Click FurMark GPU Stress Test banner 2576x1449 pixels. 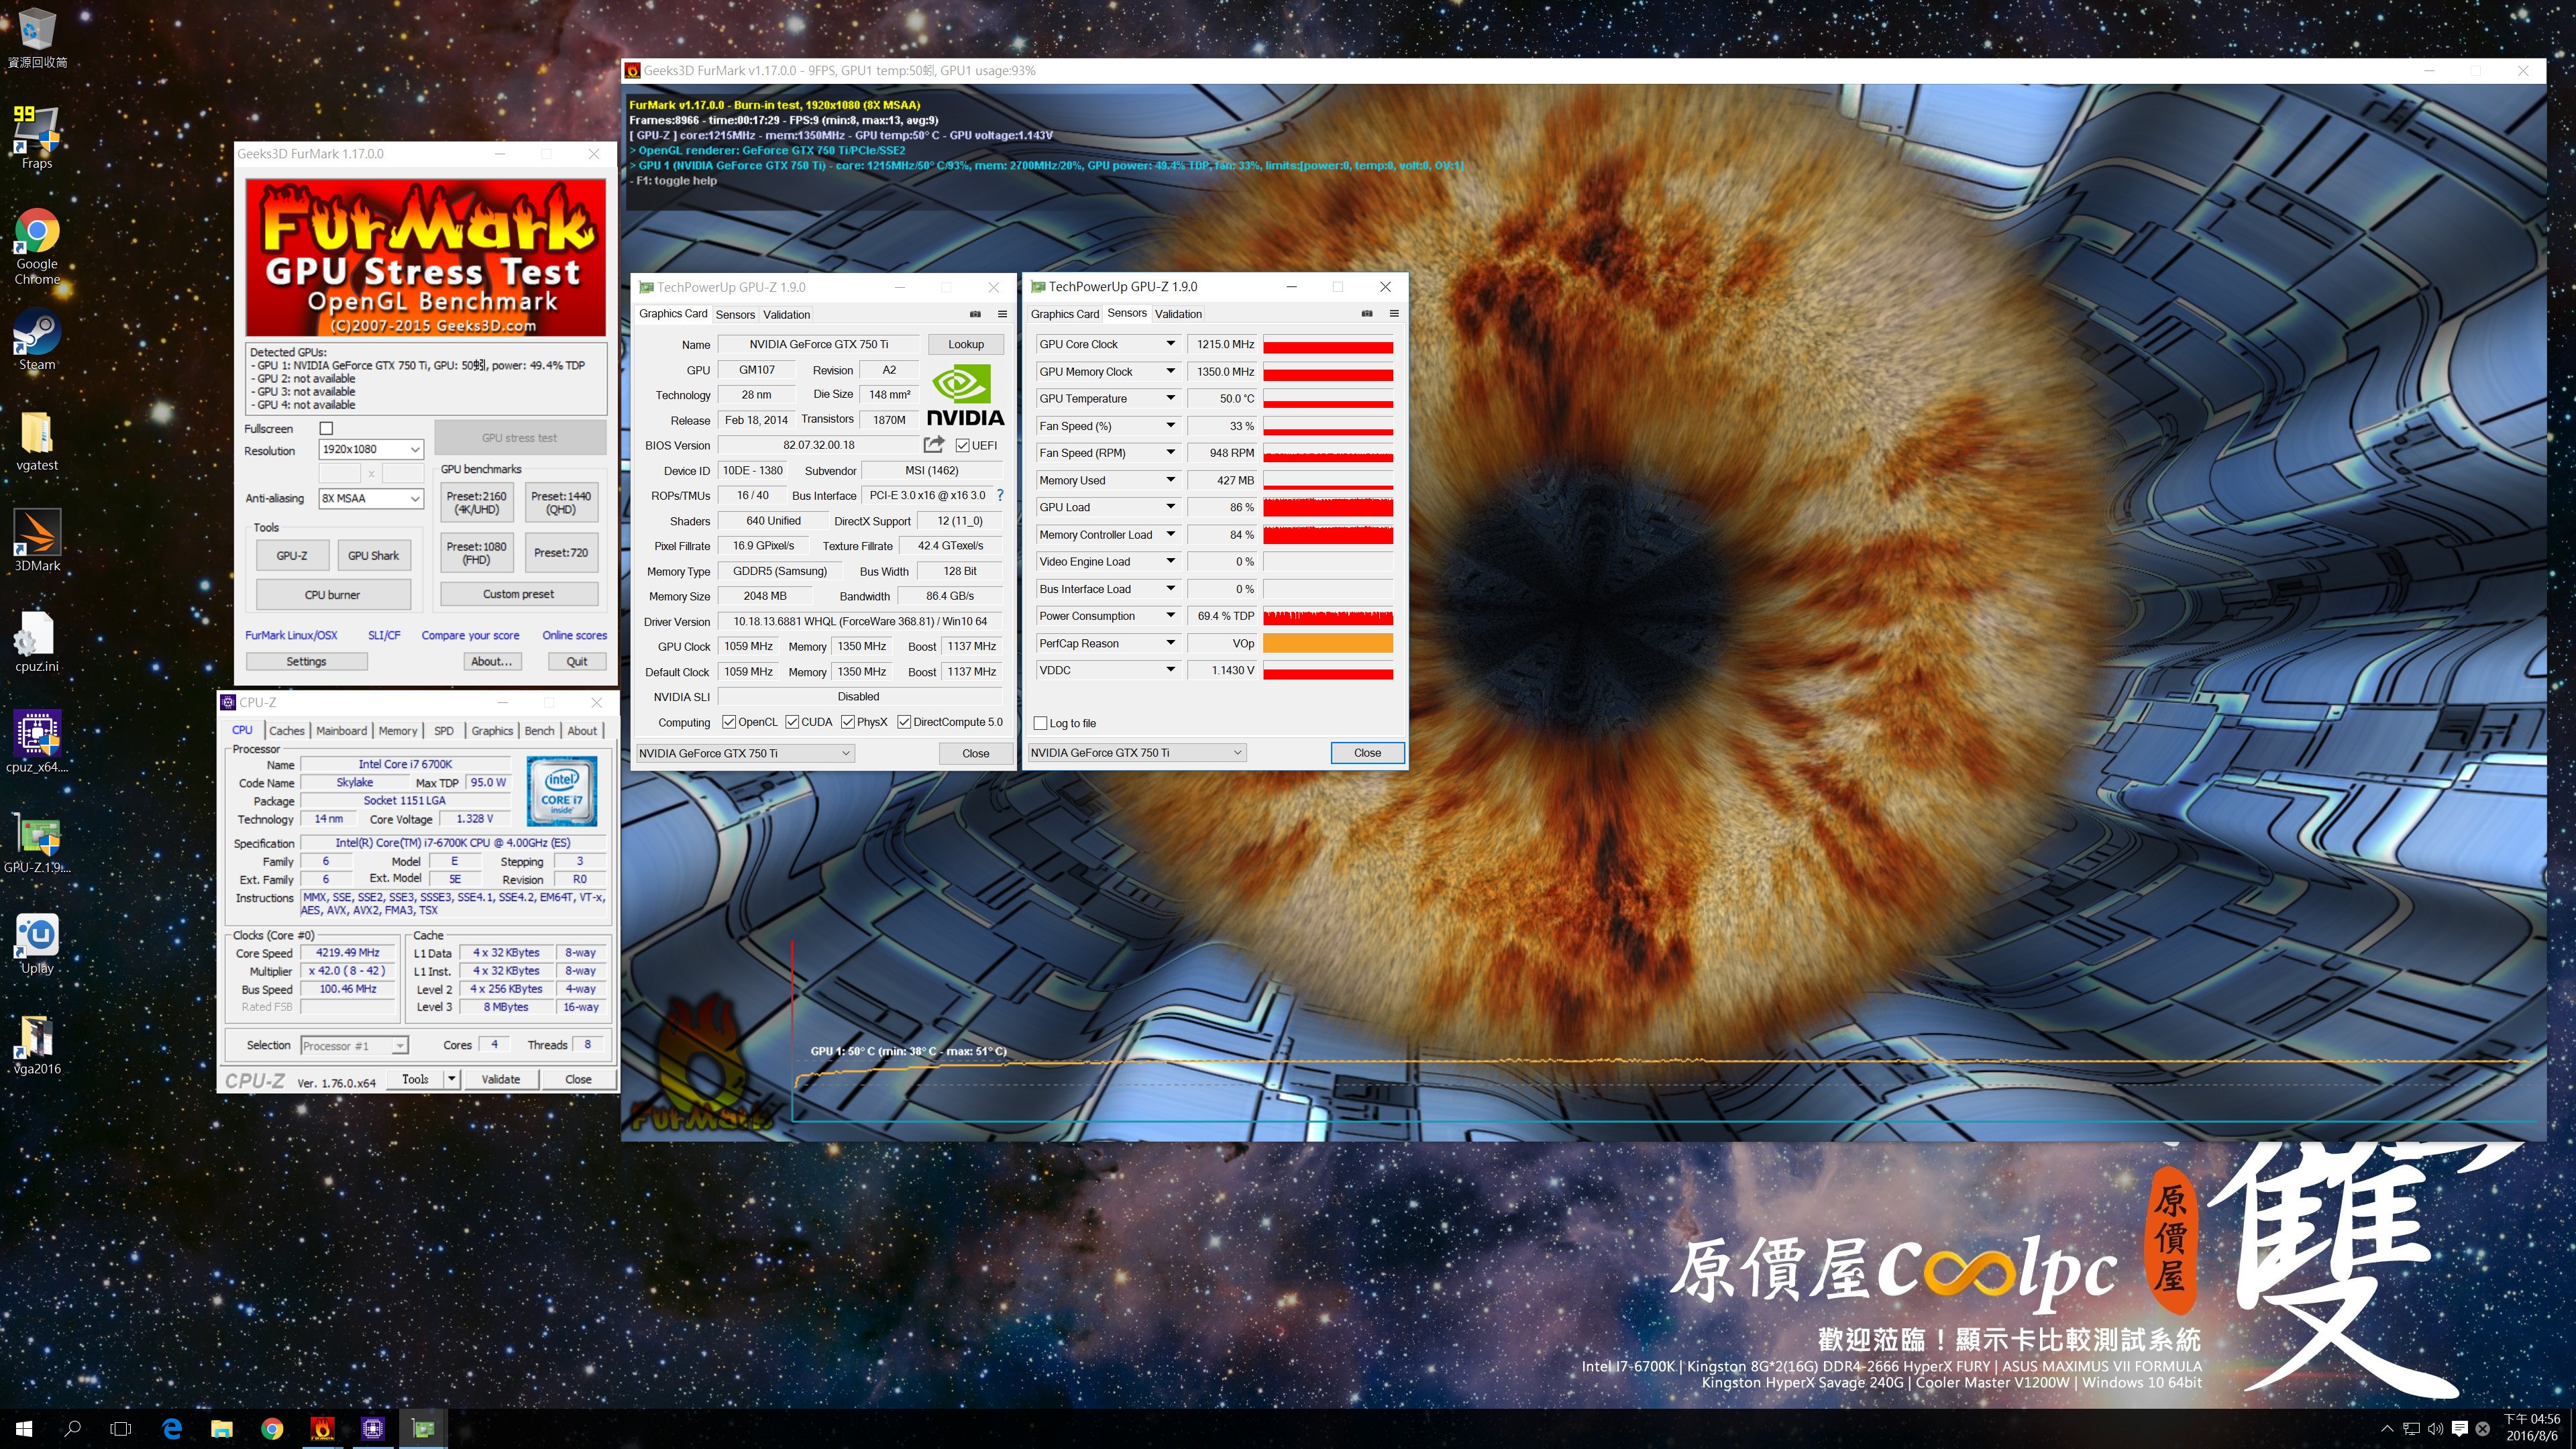click(x=426, y=257)
